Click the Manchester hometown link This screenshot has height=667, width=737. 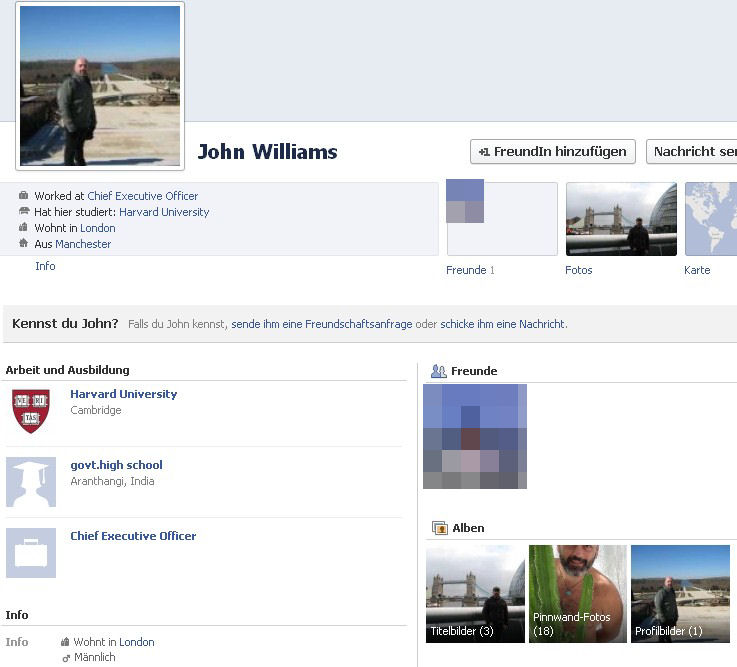coord(83,244)
